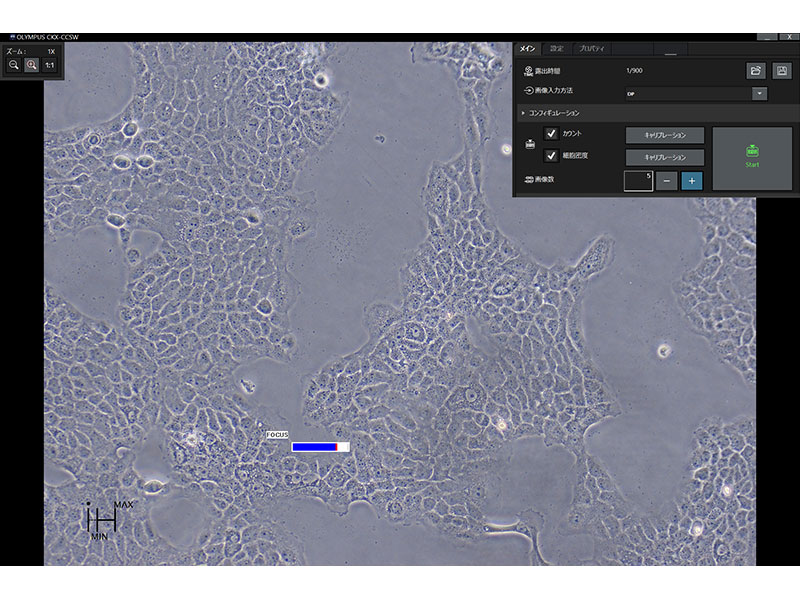Image resolution: width=800 pixels, height=600 pixels.
Task: Uncheck the 細胞密度 checkbox
Action: click(551, 156)
